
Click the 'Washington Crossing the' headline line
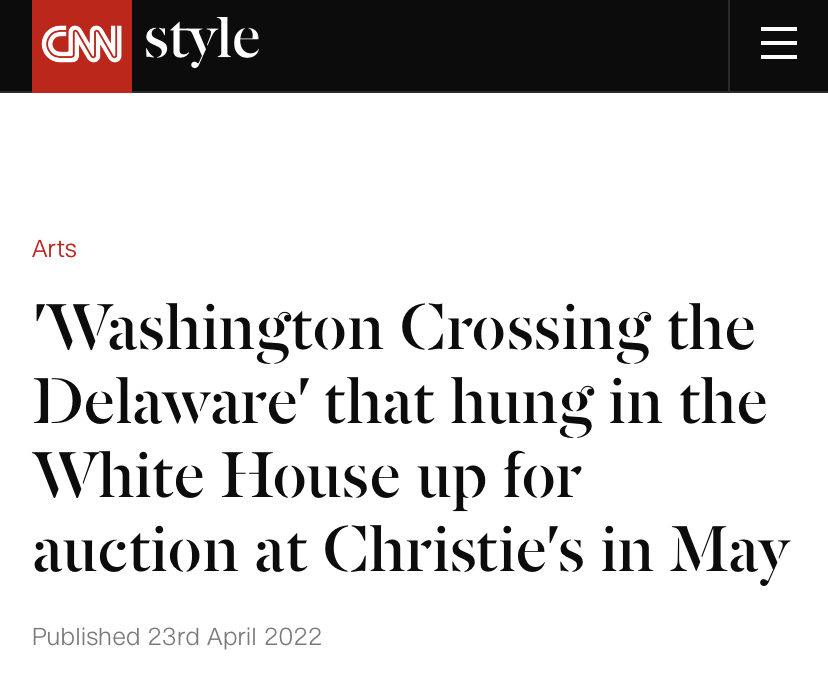click(x=394, y=329)
